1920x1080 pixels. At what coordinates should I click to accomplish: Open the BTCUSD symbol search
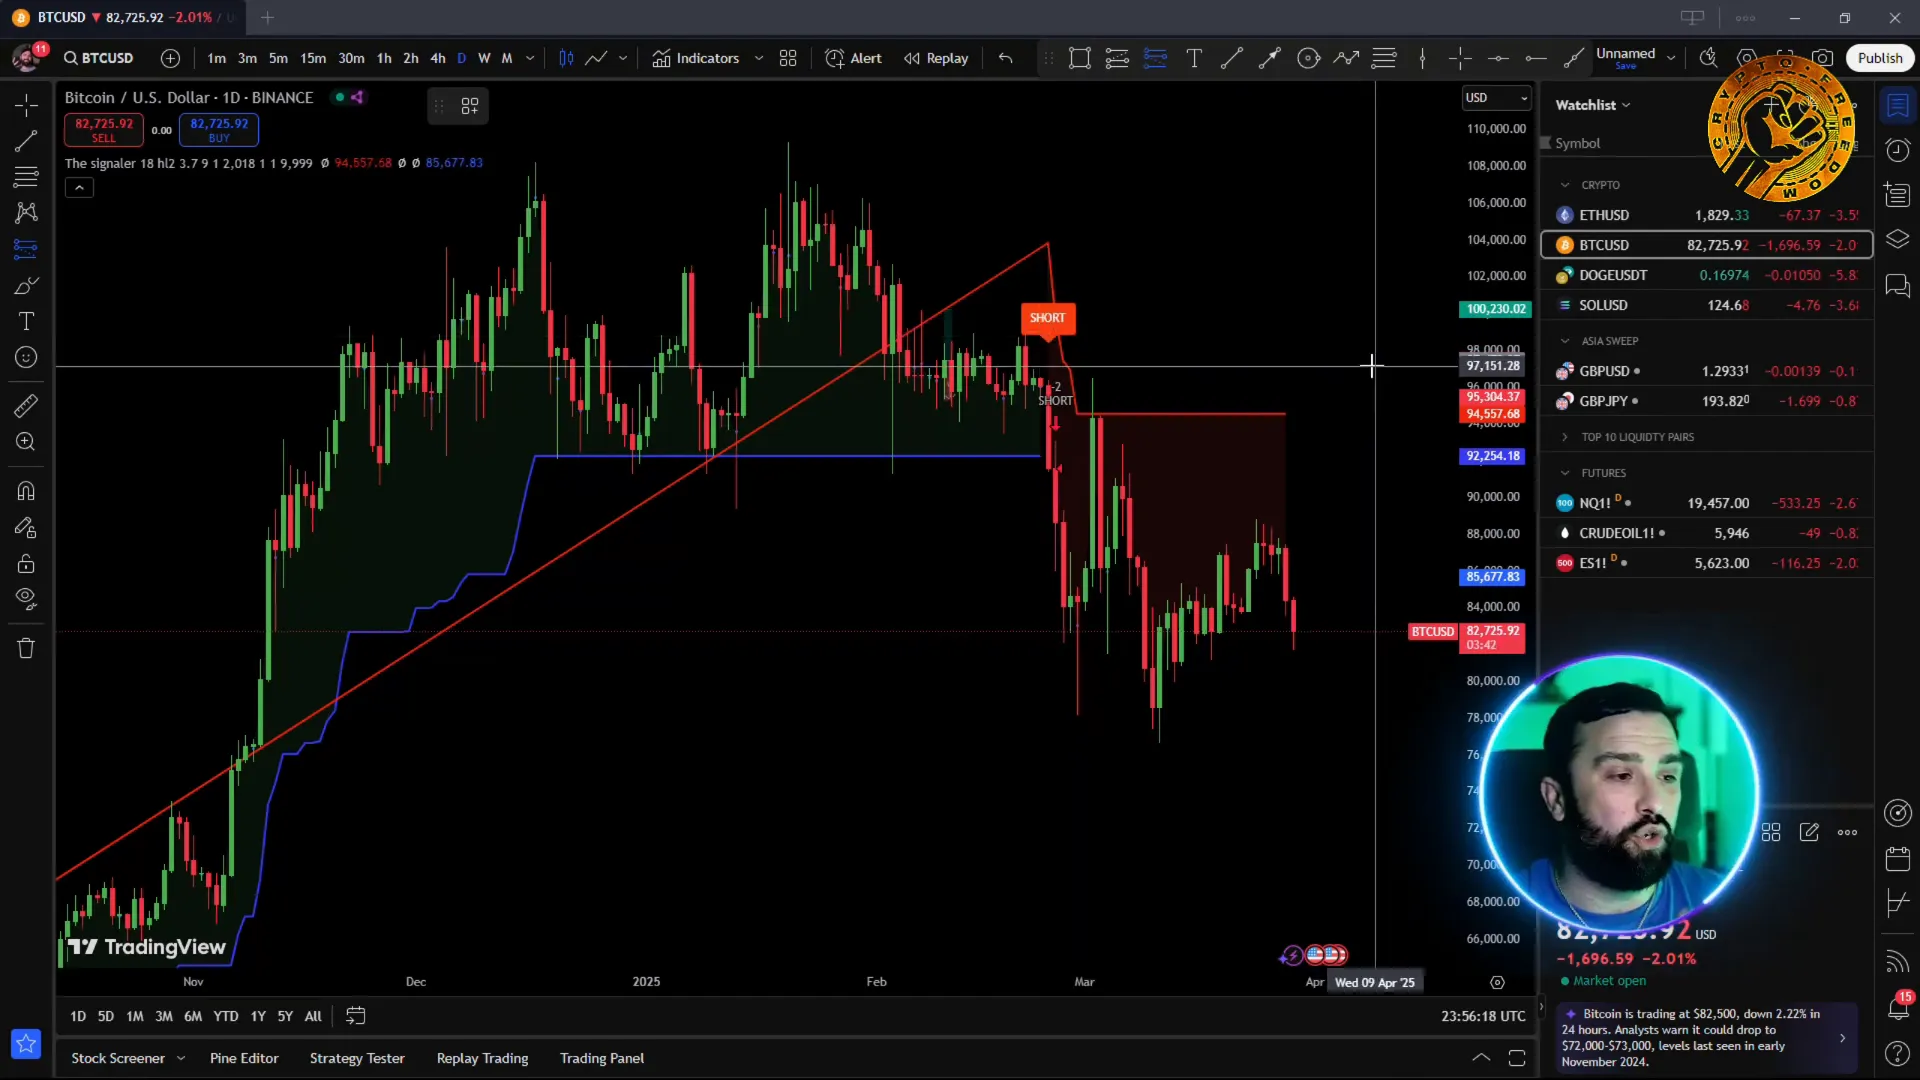click(99, 58)
